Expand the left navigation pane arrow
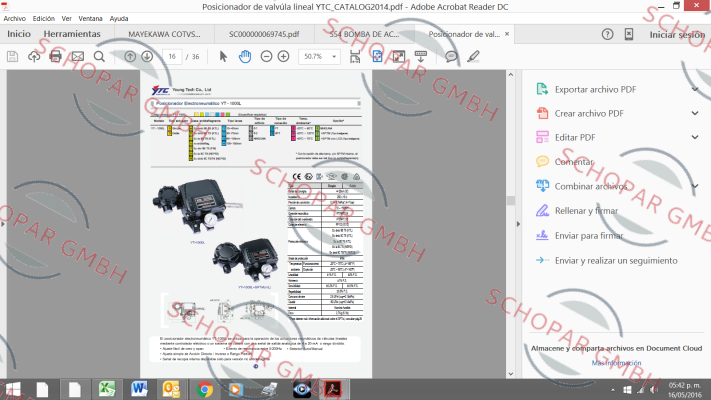Viewport: 711px width, 400px height. [x=3, y=224]
